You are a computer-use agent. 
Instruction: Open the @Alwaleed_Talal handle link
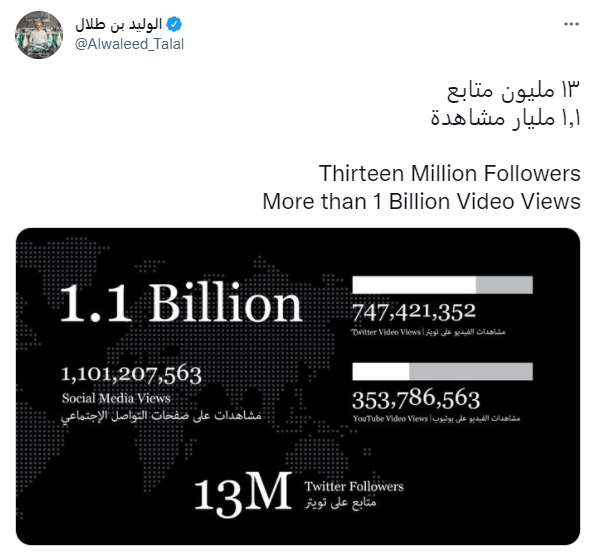point(129,44)
